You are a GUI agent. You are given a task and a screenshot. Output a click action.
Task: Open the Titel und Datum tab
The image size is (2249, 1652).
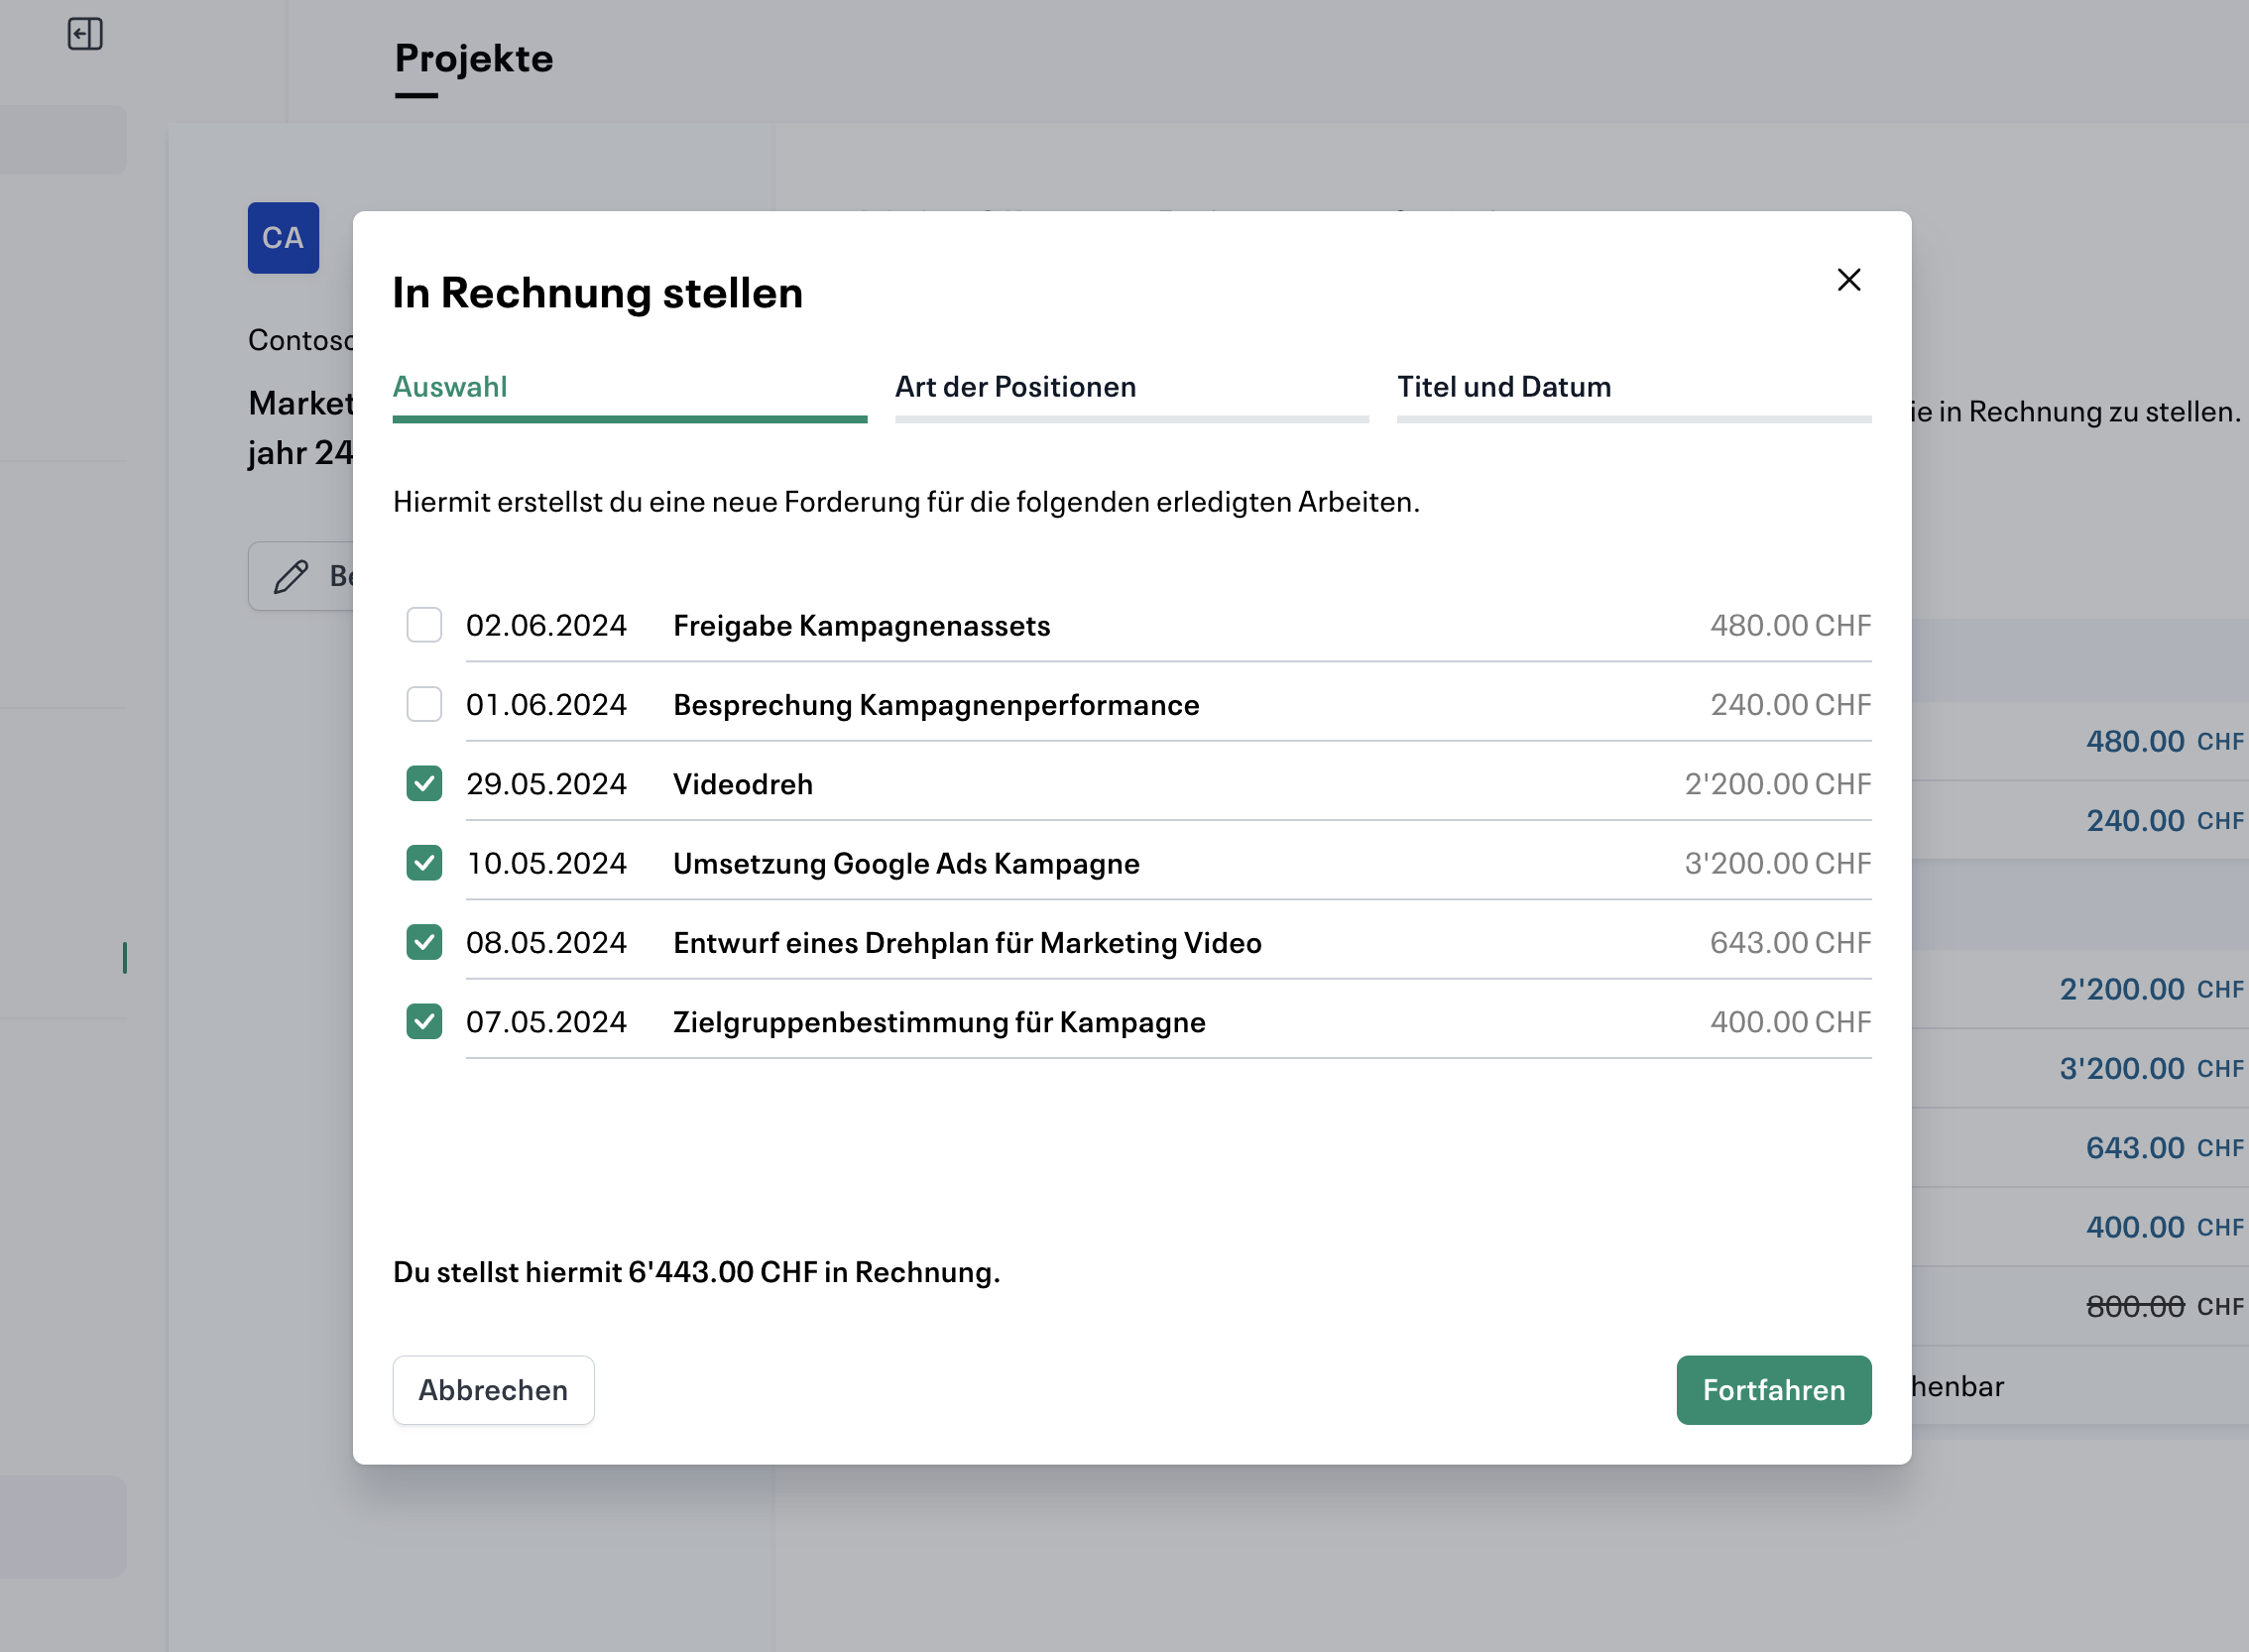(x=1504, y=387)
